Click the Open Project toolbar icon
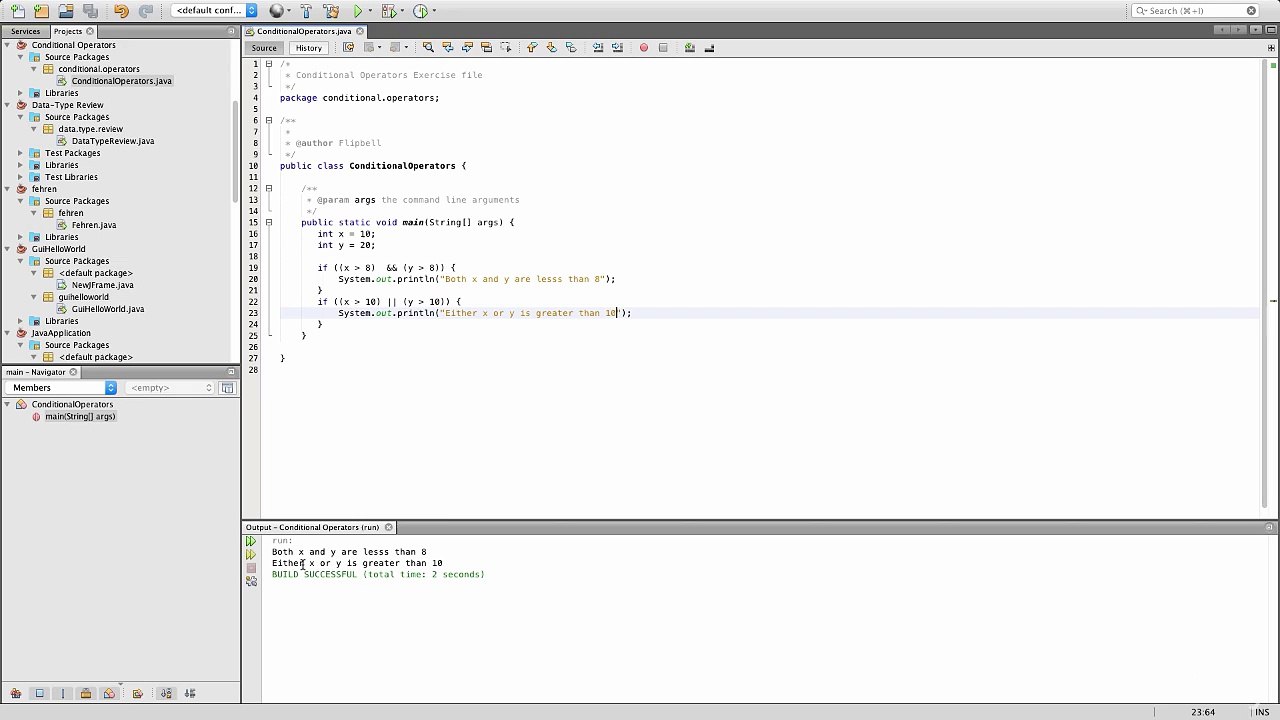 (x=66, y=11)
